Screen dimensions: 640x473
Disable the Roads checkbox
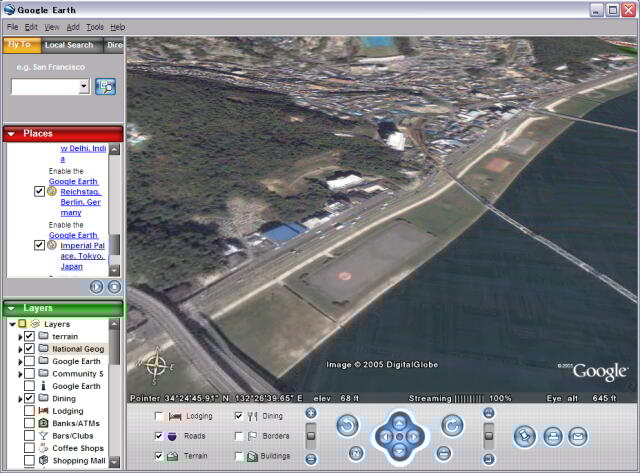coord(159,436)
